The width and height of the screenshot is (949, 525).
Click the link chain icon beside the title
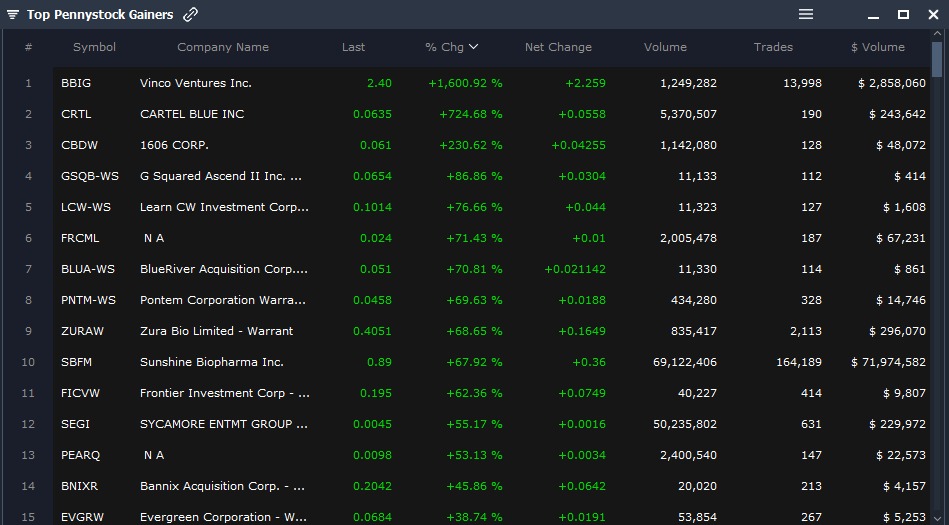coord(191,15)
